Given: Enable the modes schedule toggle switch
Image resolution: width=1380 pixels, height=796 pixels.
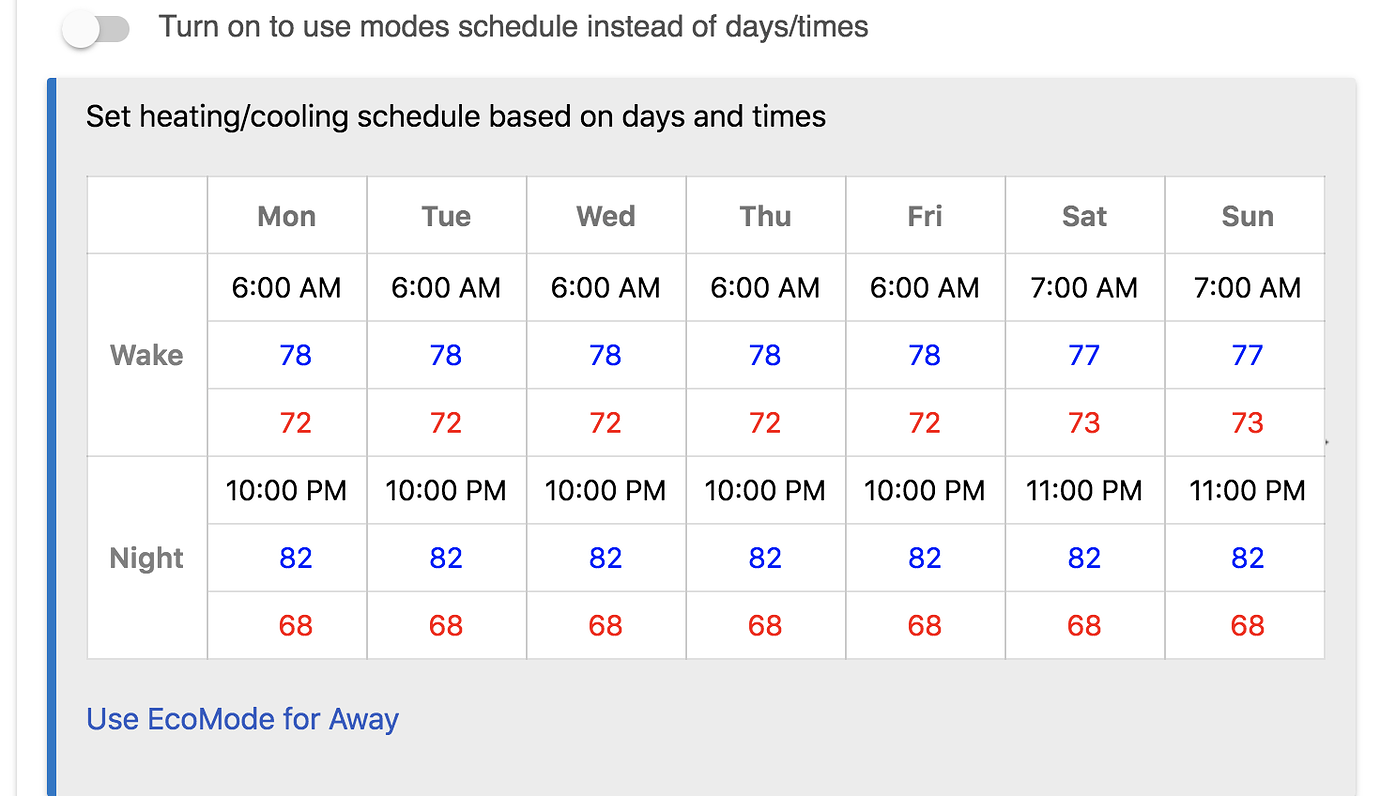Looking at the screenshot, I should [x=95, y=29].
